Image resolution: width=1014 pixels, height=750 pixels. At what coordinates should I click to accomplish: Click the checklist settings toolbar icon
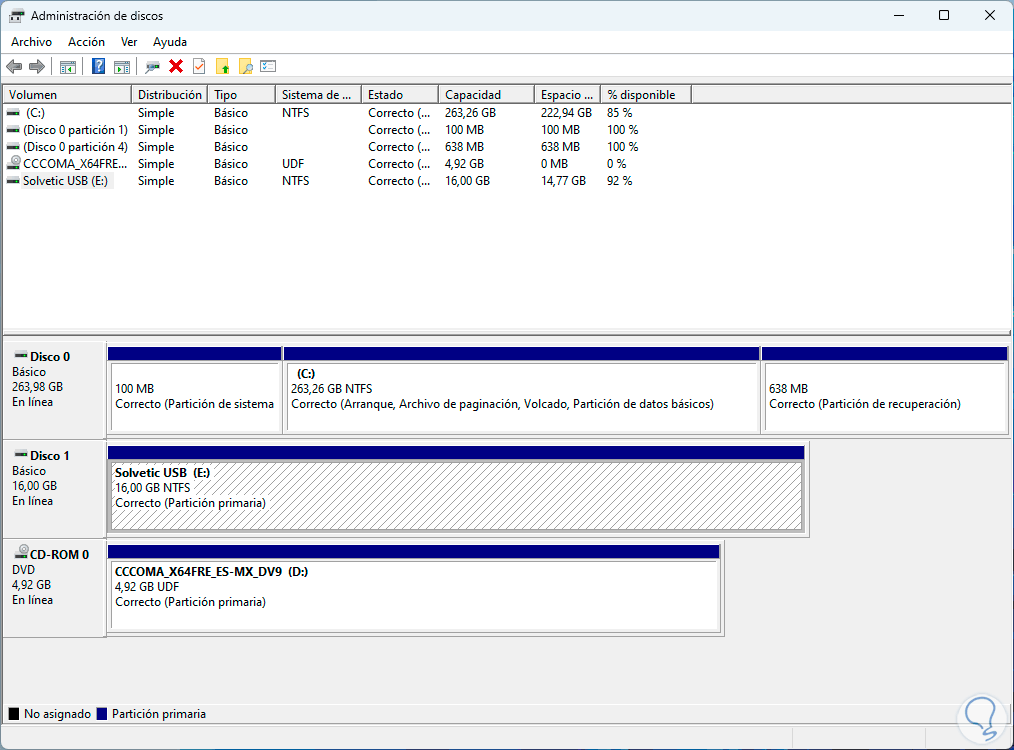point(268,66)
